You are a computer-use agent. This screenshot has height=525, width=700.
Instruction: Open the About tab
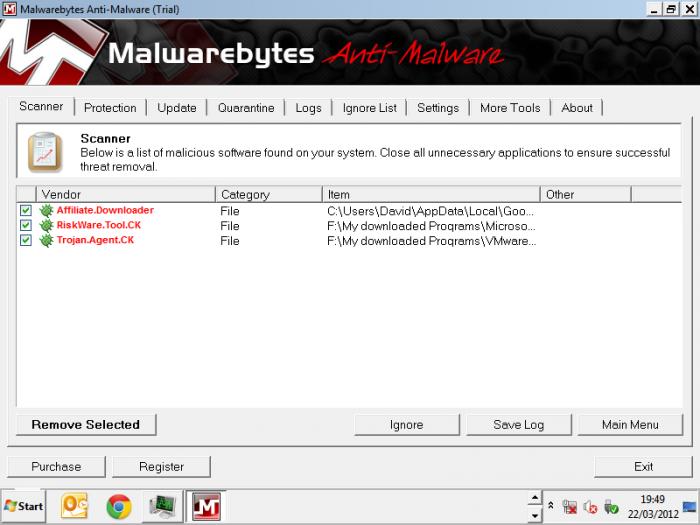(577, 108)
